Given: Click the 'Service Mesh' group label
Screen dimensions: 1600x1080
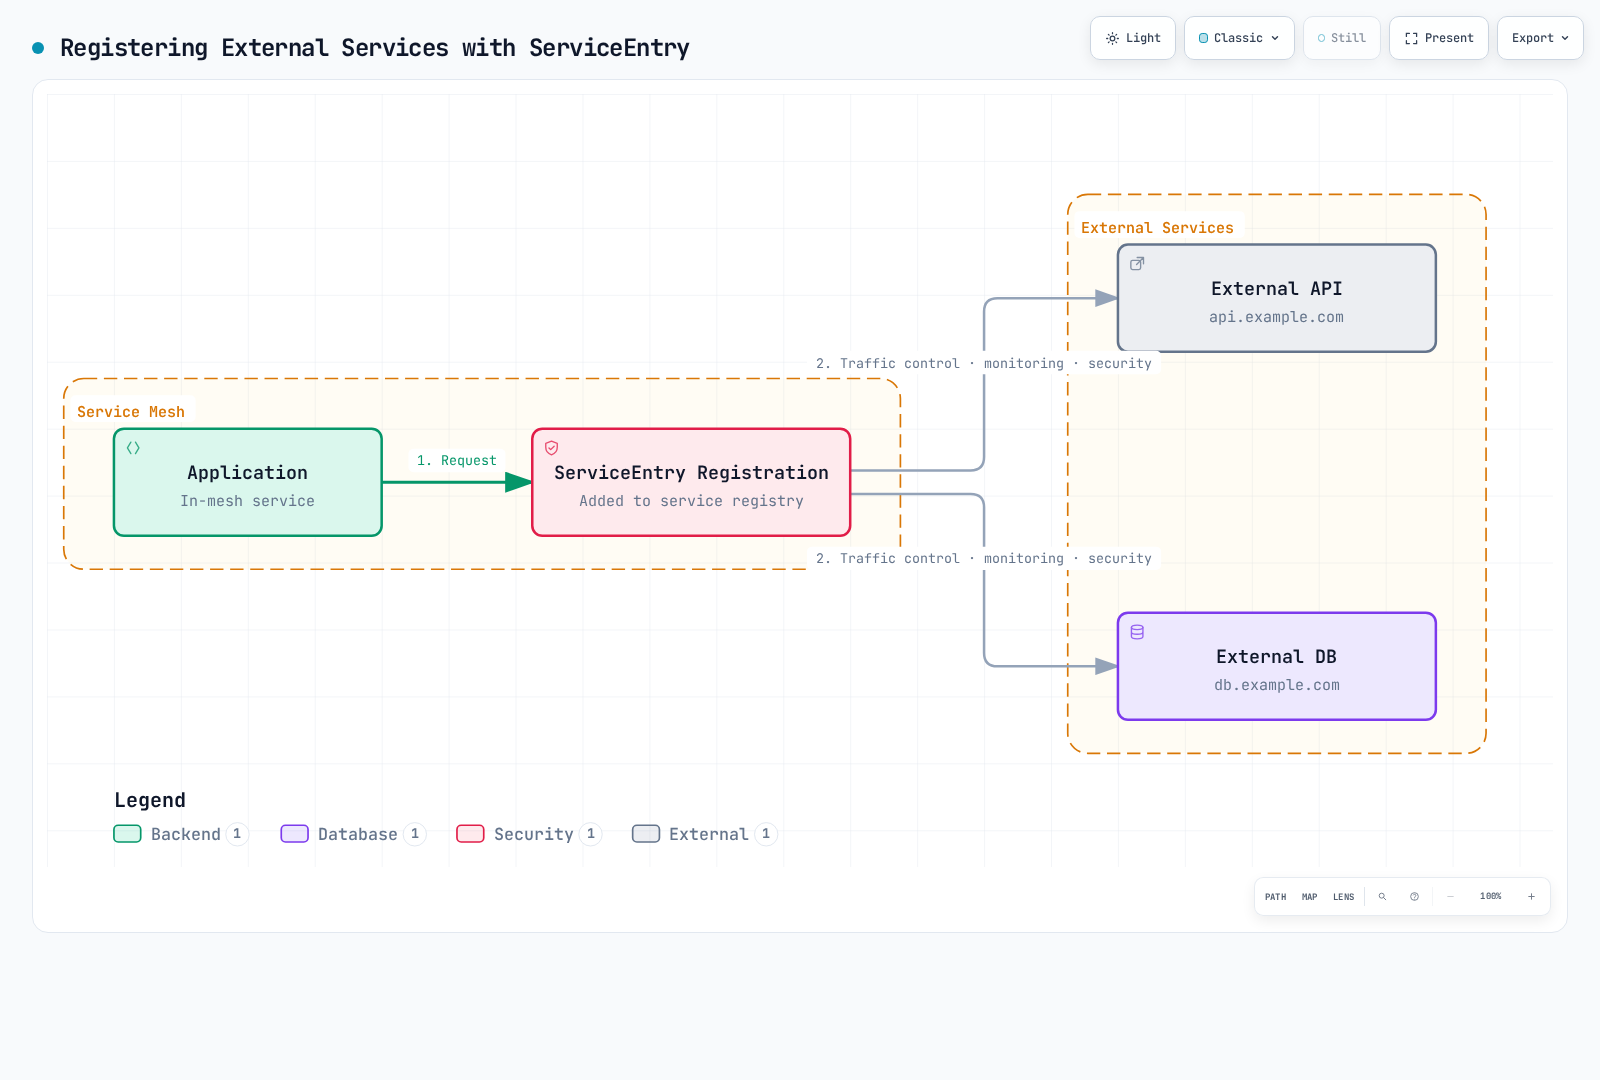Looking at the screenshot, I should click(131, 412).
